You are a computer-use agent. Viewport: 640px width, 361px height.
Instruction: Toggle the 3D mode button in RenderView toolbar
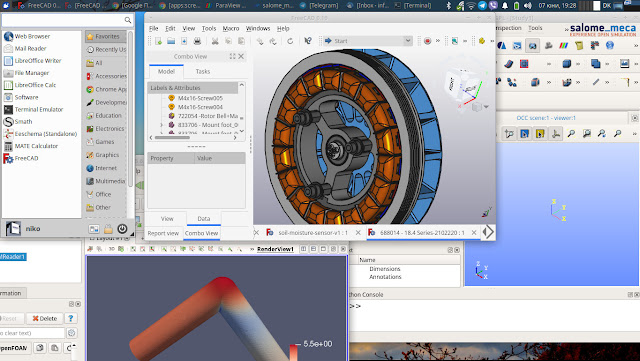pos(111,249)
